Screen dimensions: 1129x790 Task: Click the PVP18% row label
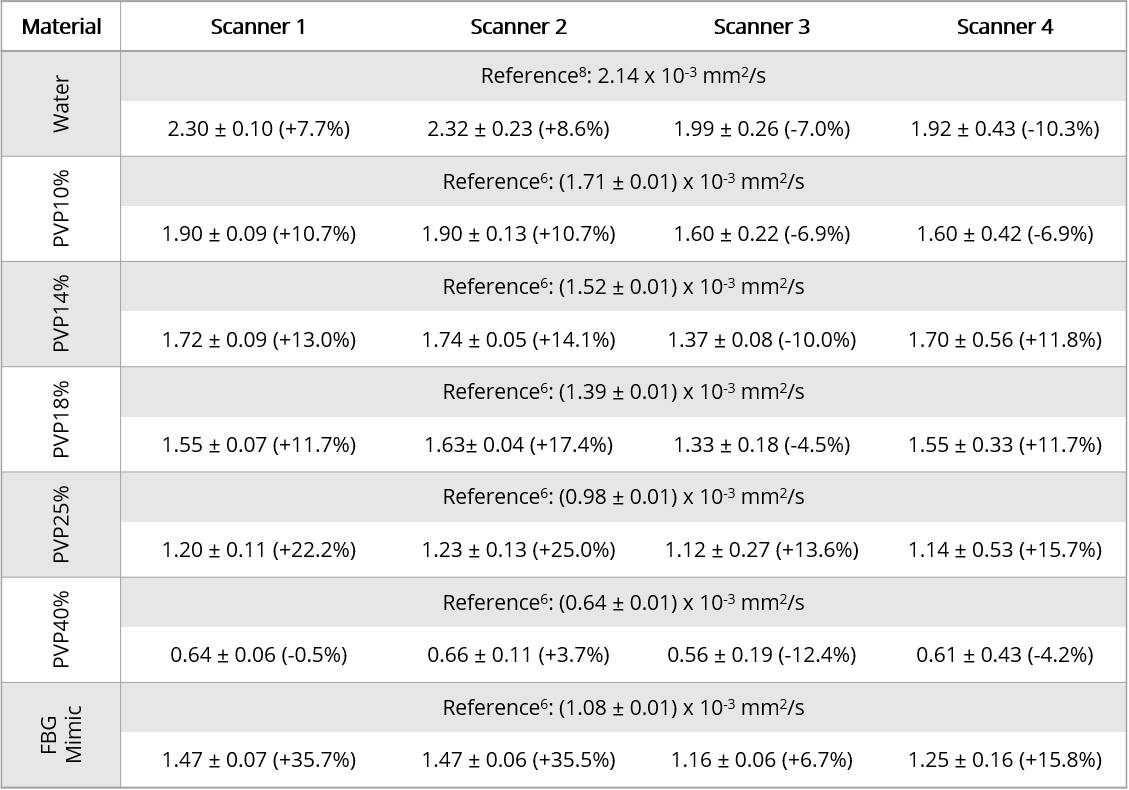[x=62, y=419]
